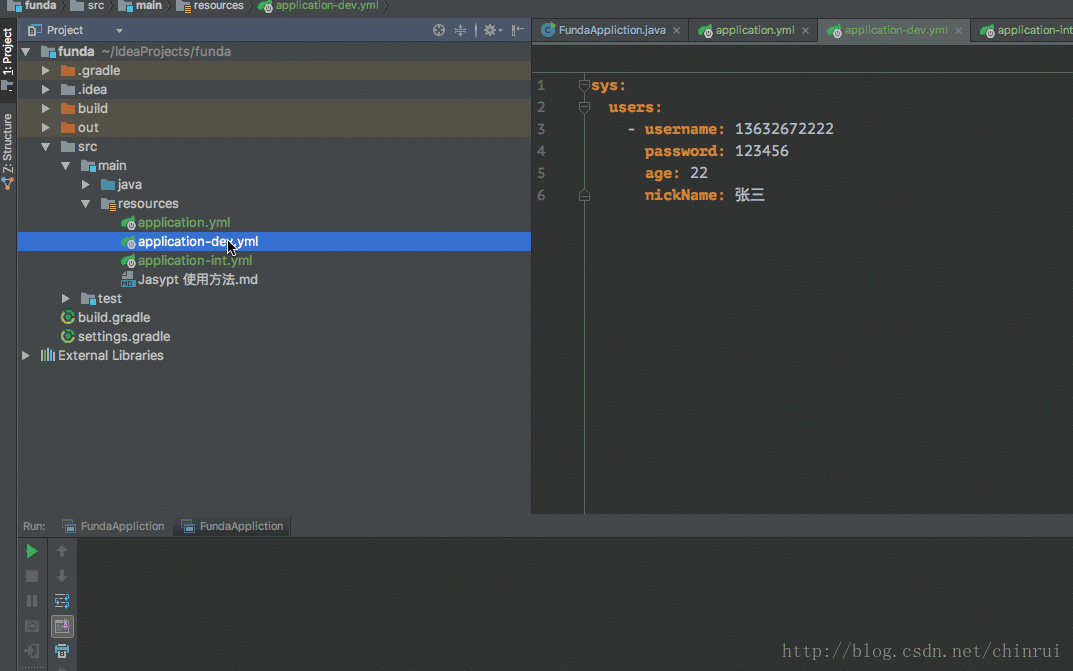Toggle scroll to end in console
Image resolution: width=1073 pixels, height=671 pixels.
pos(62,626)
